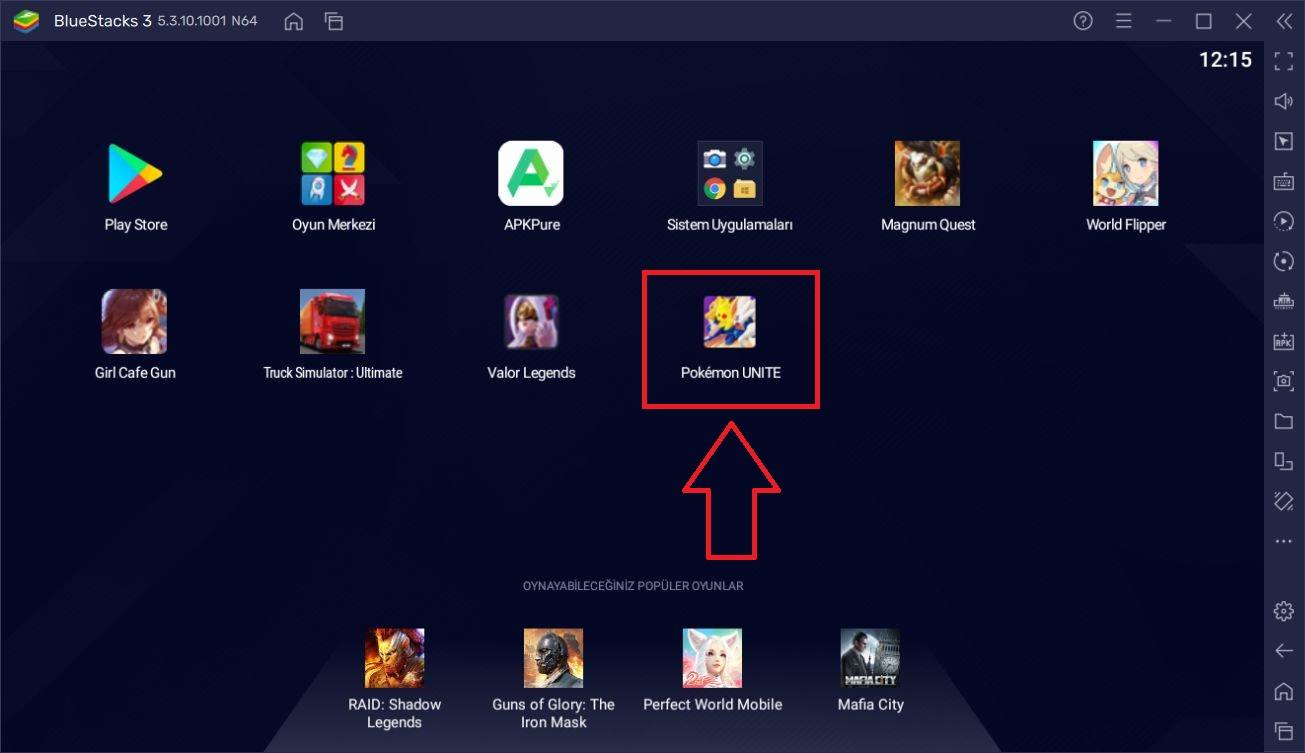Open recent apps icon in sidebar

click(x=1284, y=731)
